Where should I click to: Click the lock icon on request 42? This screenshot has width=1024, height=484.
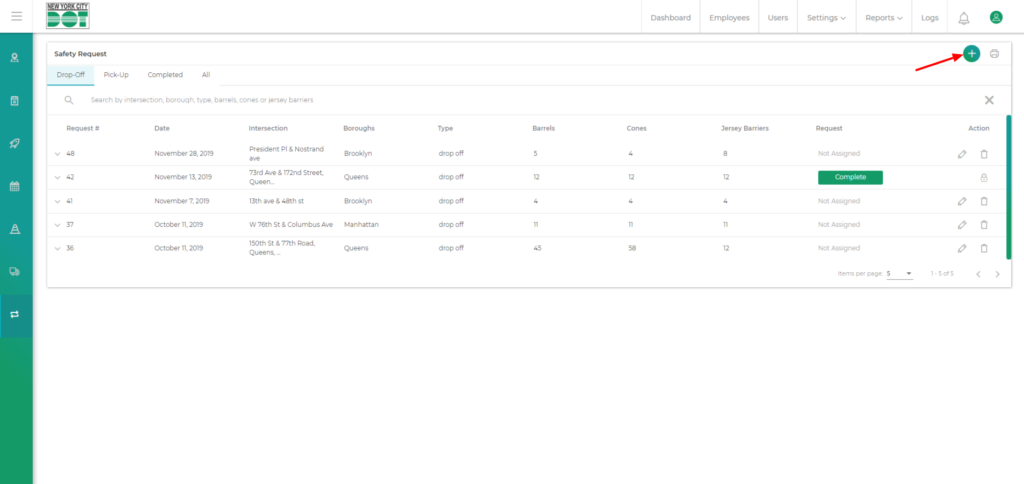[x=984, y=177]
